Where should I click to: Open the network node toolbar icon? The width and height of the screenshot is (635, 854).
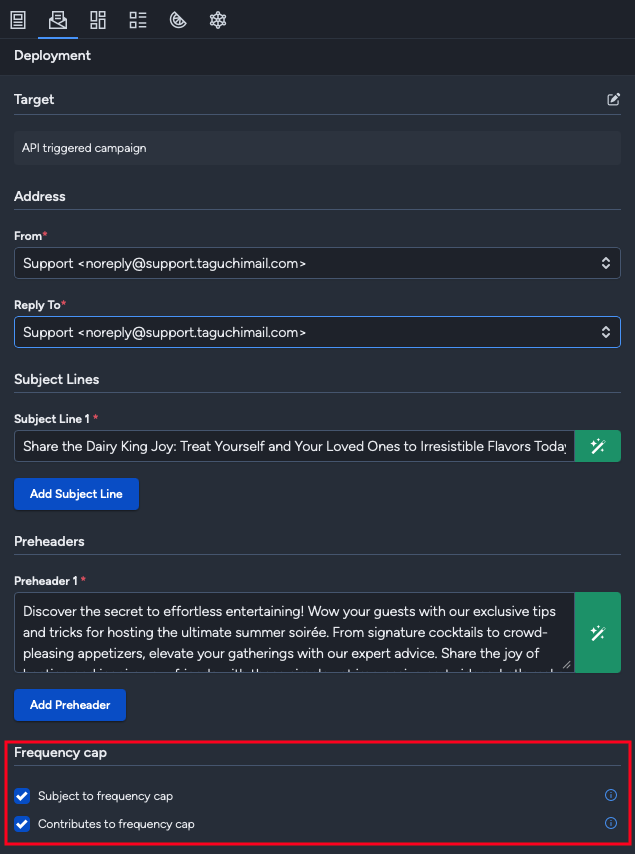click(217, 19)
